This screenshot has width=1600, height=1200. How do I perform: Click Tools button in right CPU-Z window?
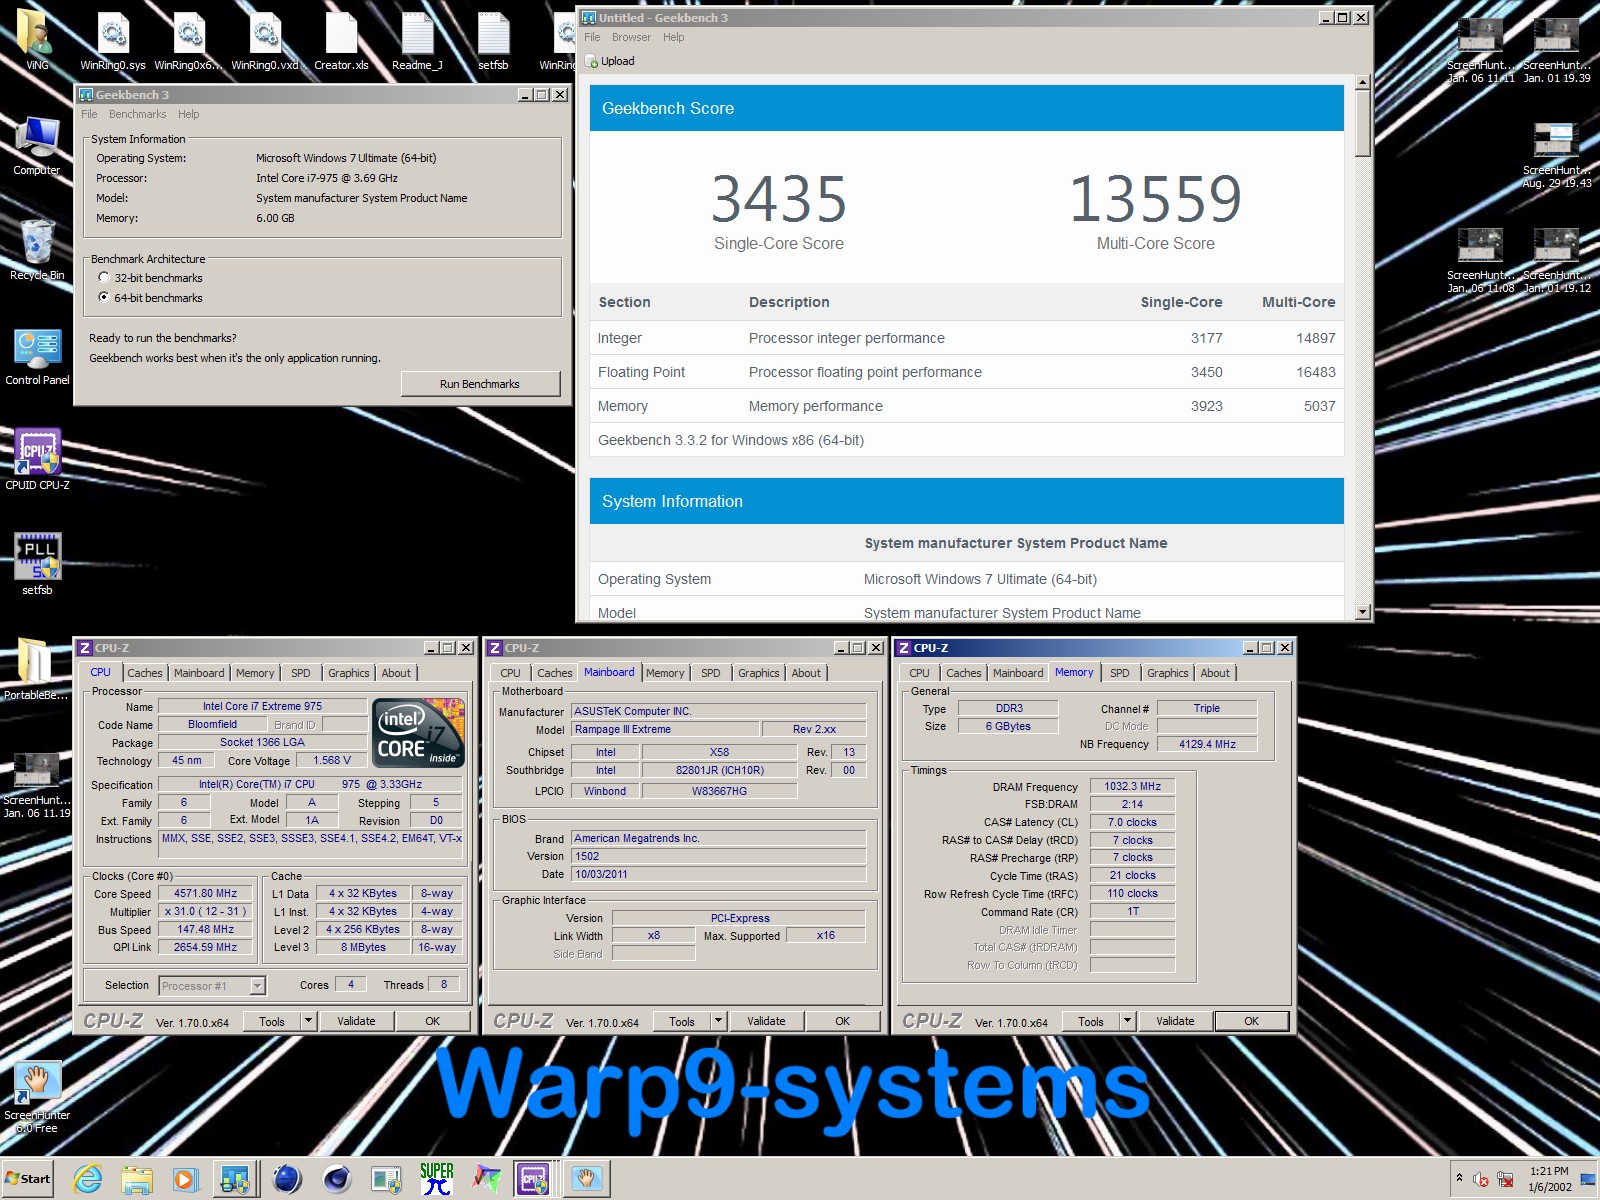tap(1091, 1021)
